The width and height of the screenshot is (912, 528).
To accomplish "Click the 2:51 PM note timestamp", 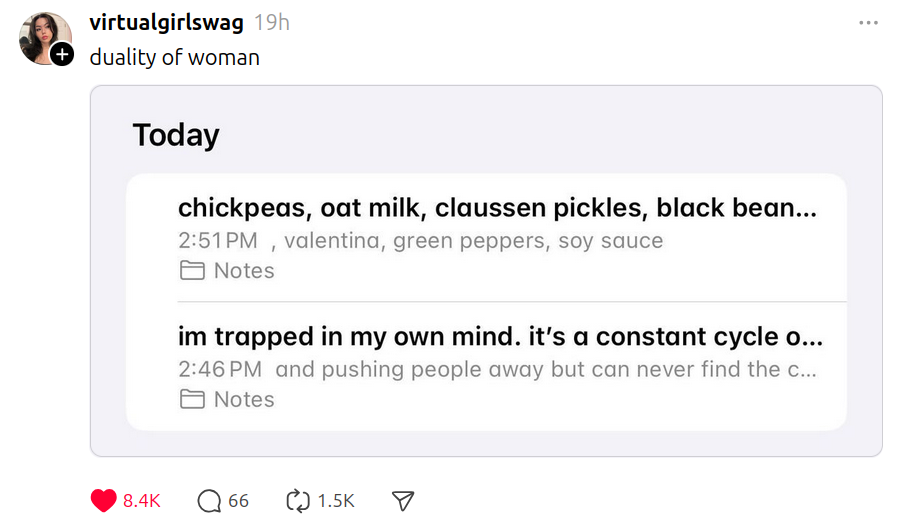I will (x=218, y=241).
